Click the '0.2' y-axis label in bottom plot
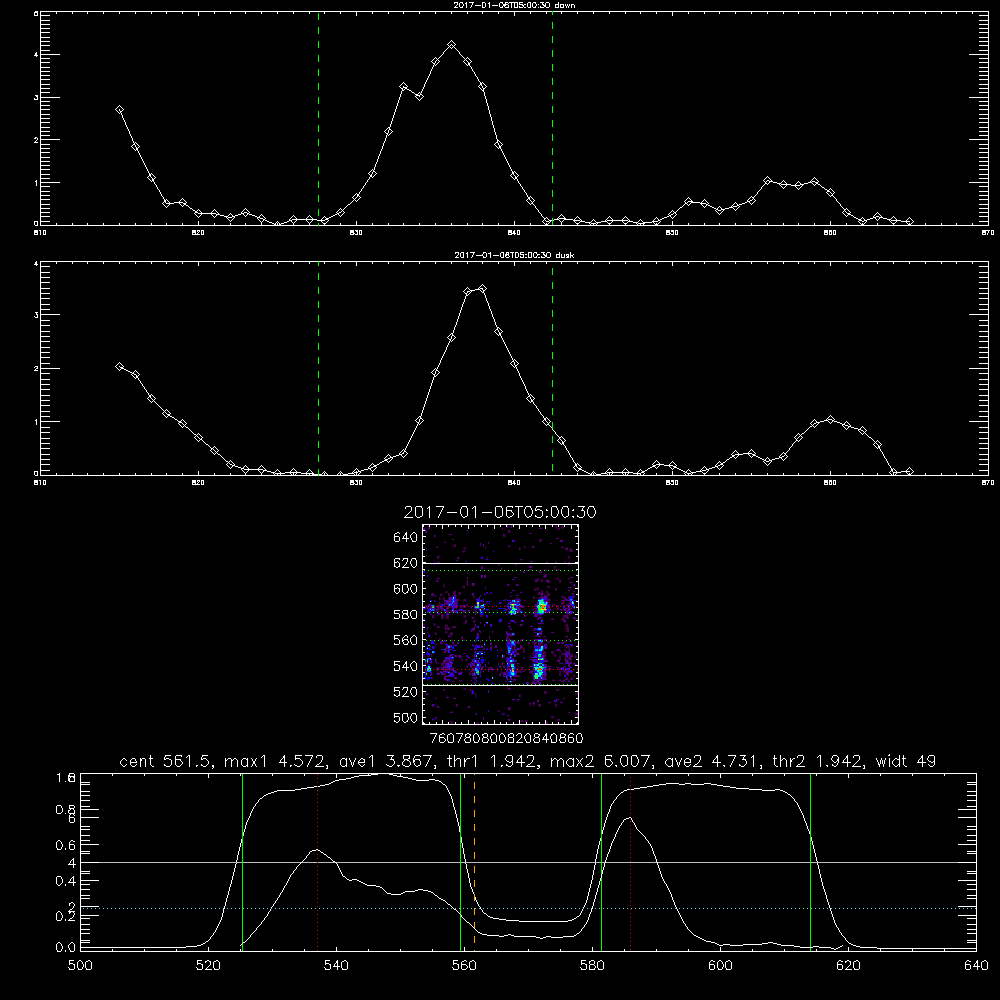 point(66,917)
